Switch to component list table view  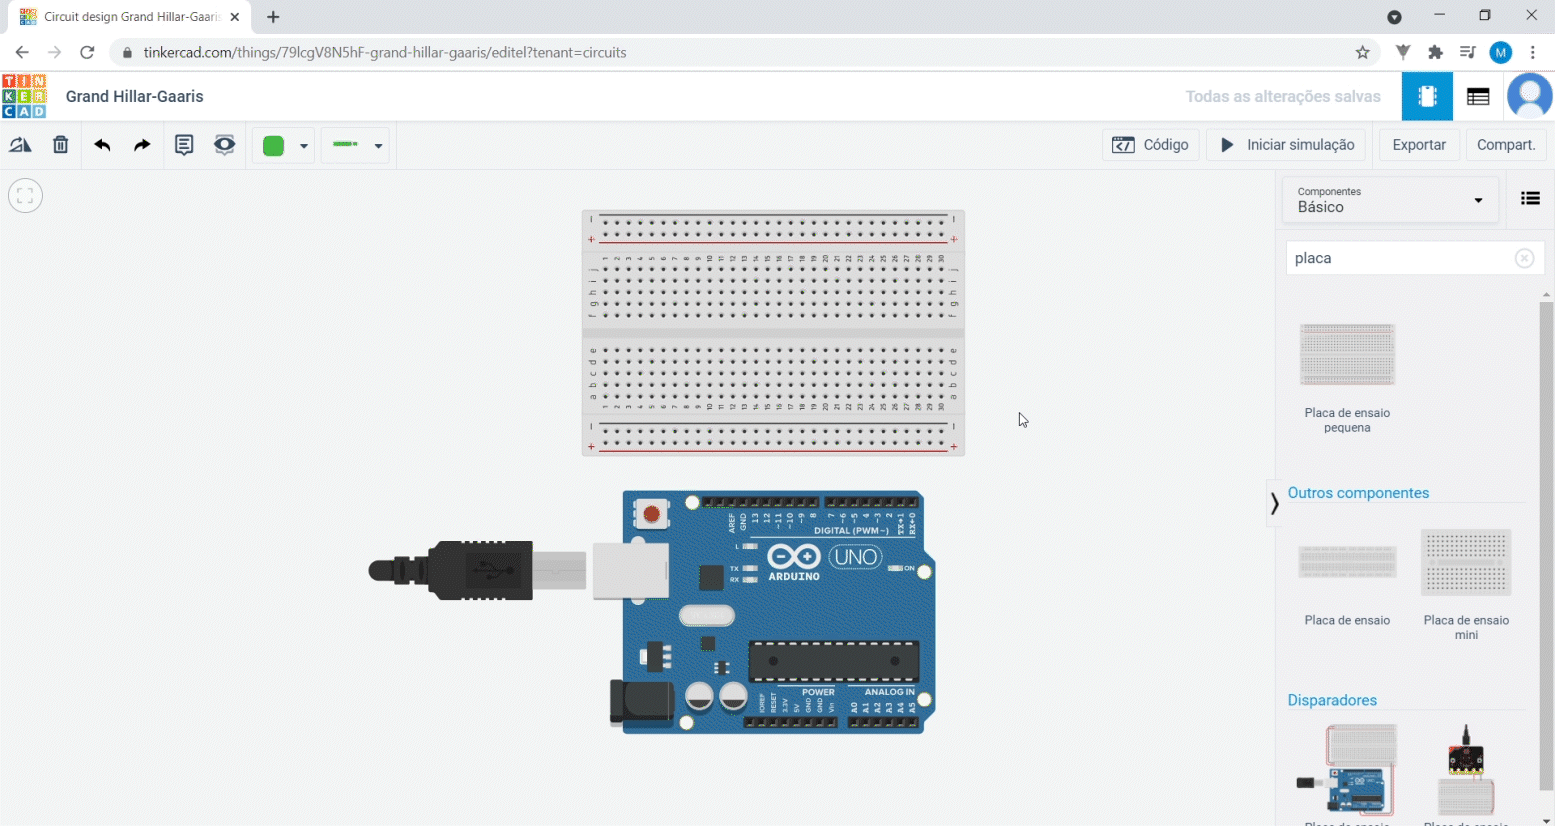click(x=1478, y=96)
